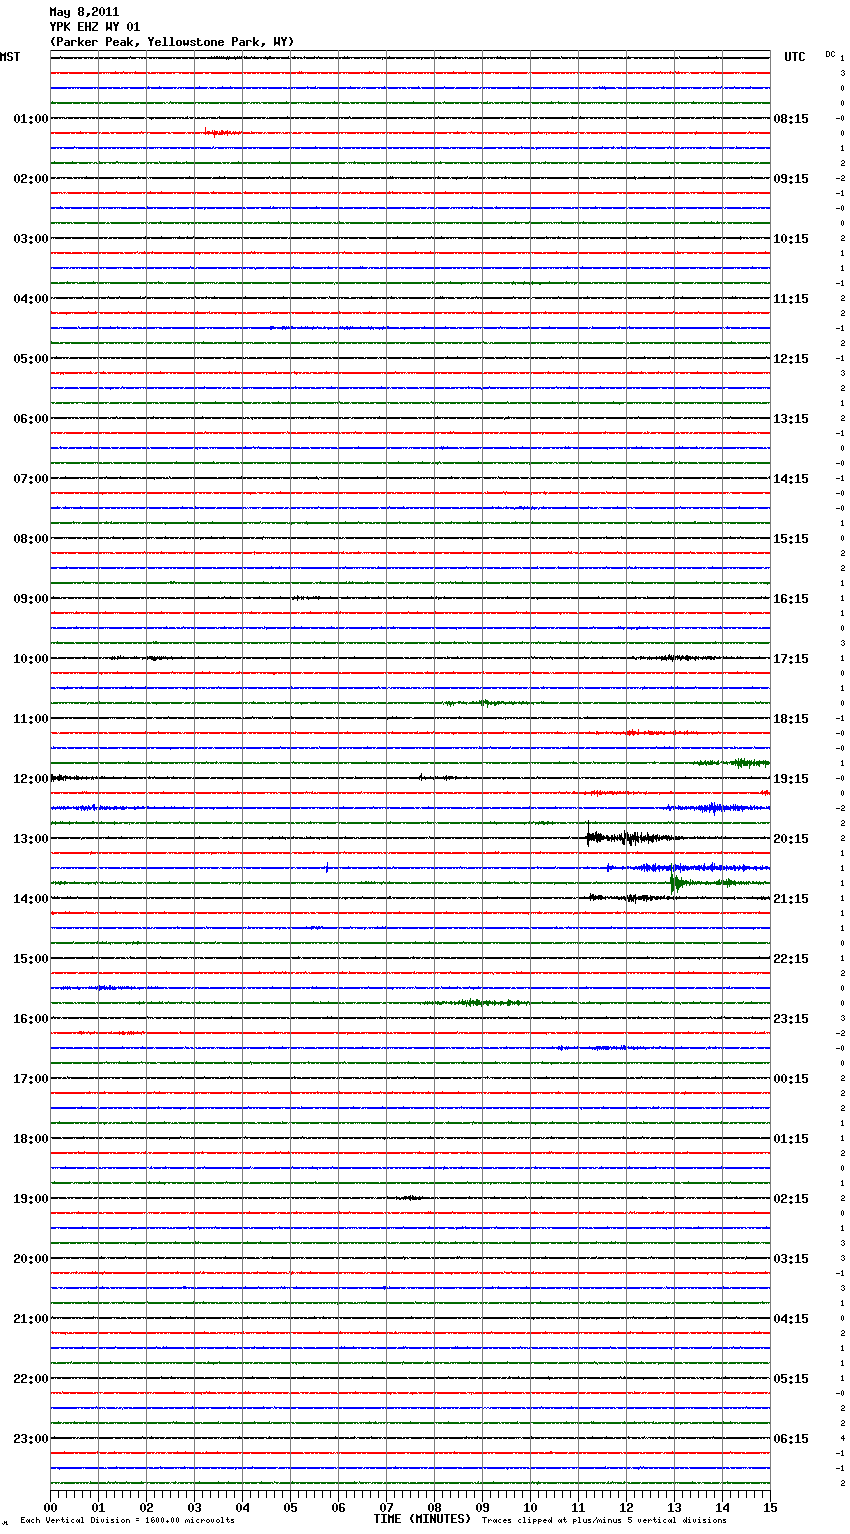
Task: Click the red seismic burst below the 01:00 trace
Action: click(222, 132)
